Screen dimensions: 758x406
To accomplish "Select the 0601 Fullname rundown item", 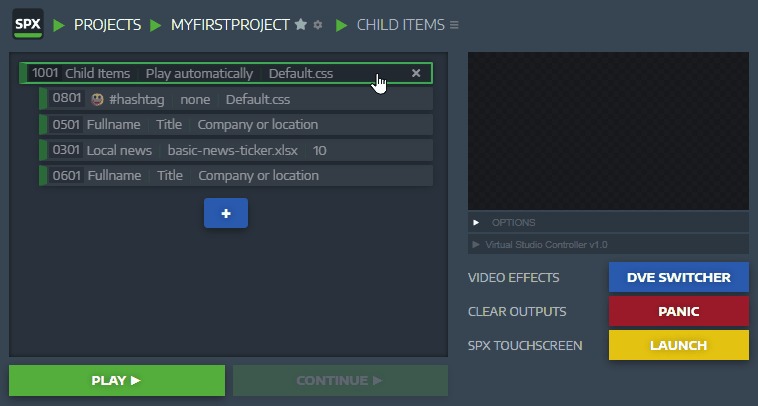I will click(236, 175).
